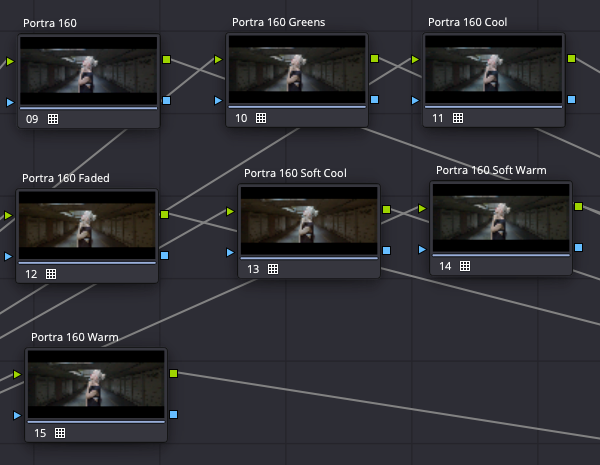Click blue key input of Portra 160 Warm
Screen dimensions: 600x465
(18, 414)
